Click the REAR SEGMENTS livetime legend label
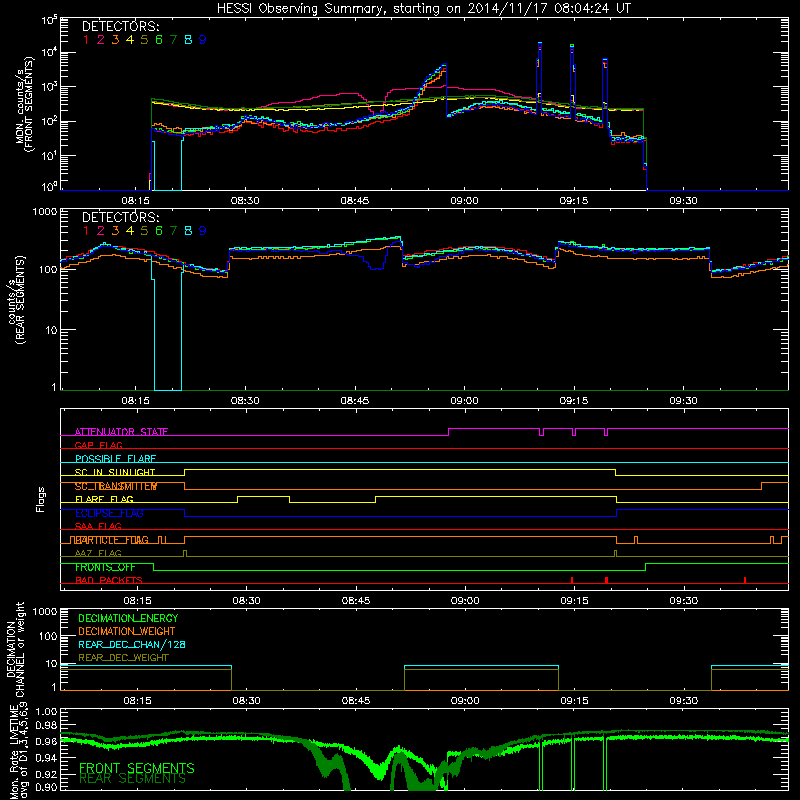The image size is (800, 800). click(133, 779)
